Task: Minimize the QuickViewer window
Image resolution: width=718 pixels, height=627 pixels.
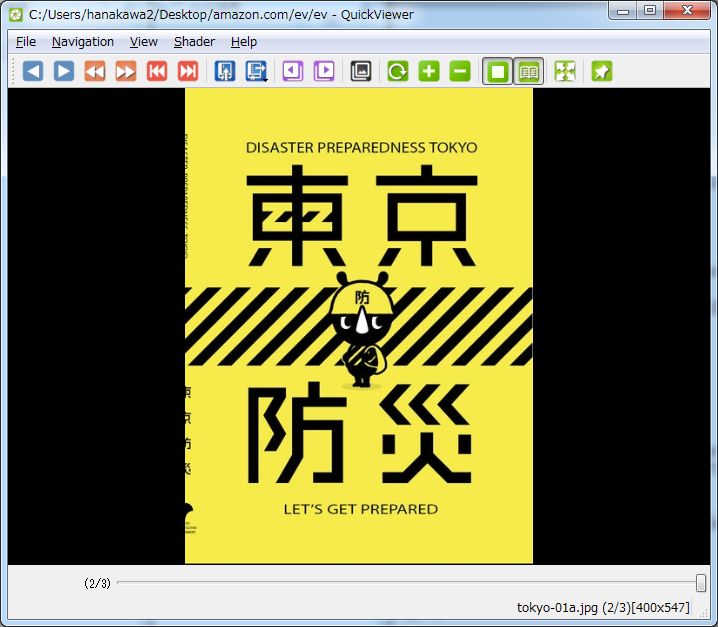Action: tap(623, 11)
